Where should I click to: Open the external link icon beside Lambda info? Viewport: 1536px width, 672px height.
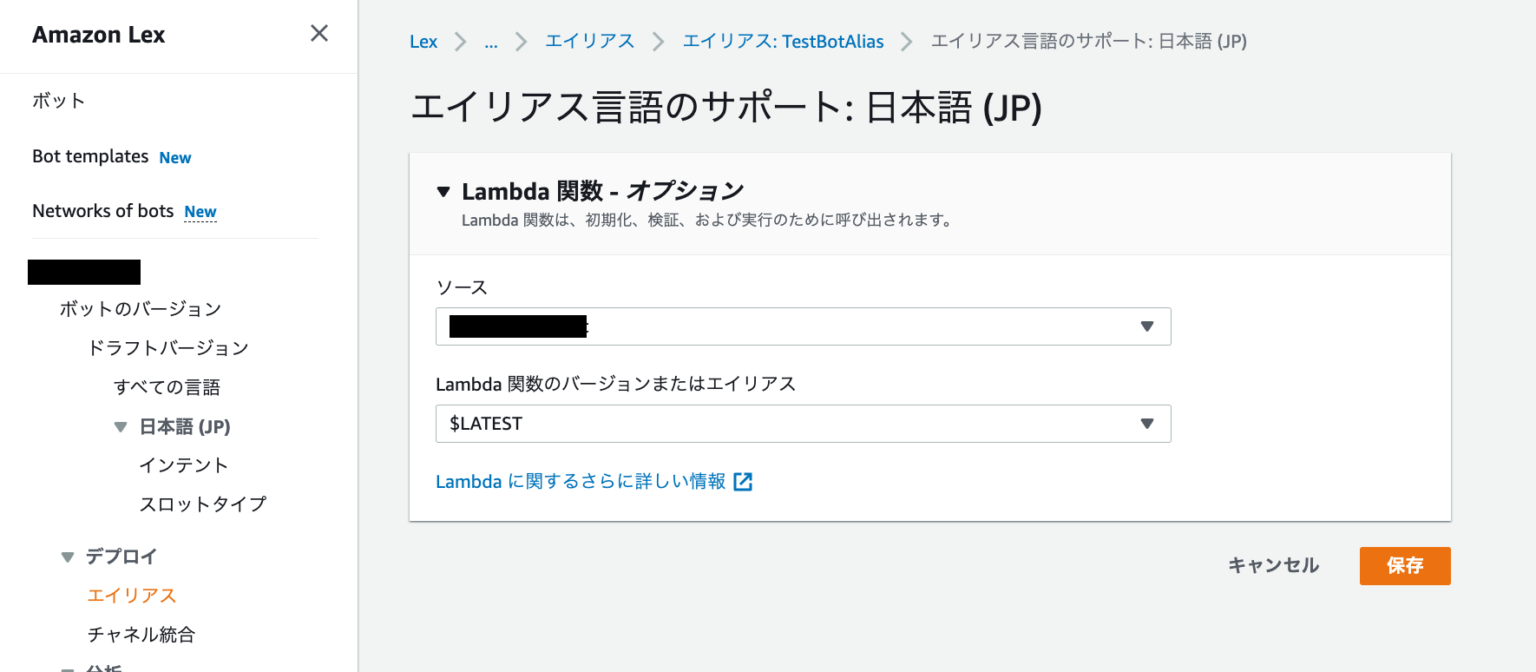pos(742,481)
